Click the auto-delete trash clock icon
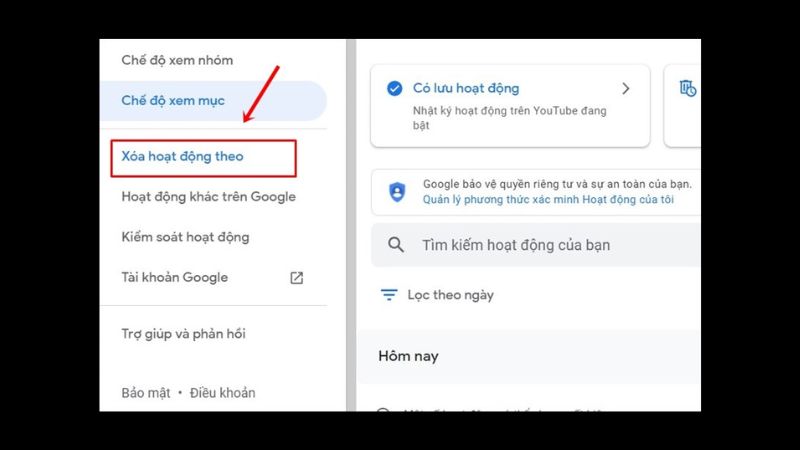Viewport: 800px width, 450px height. [688, 88]
